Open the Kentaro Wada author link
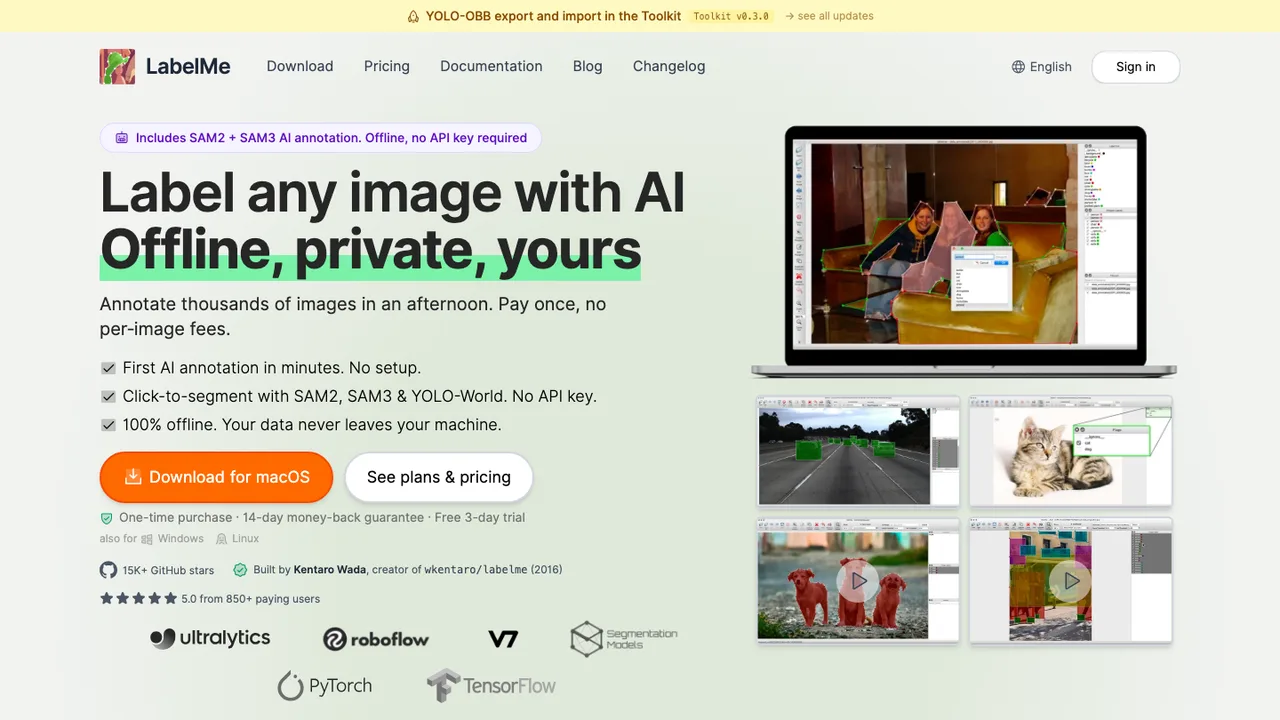The image size is (1280, 720). (x=330, y=570)
